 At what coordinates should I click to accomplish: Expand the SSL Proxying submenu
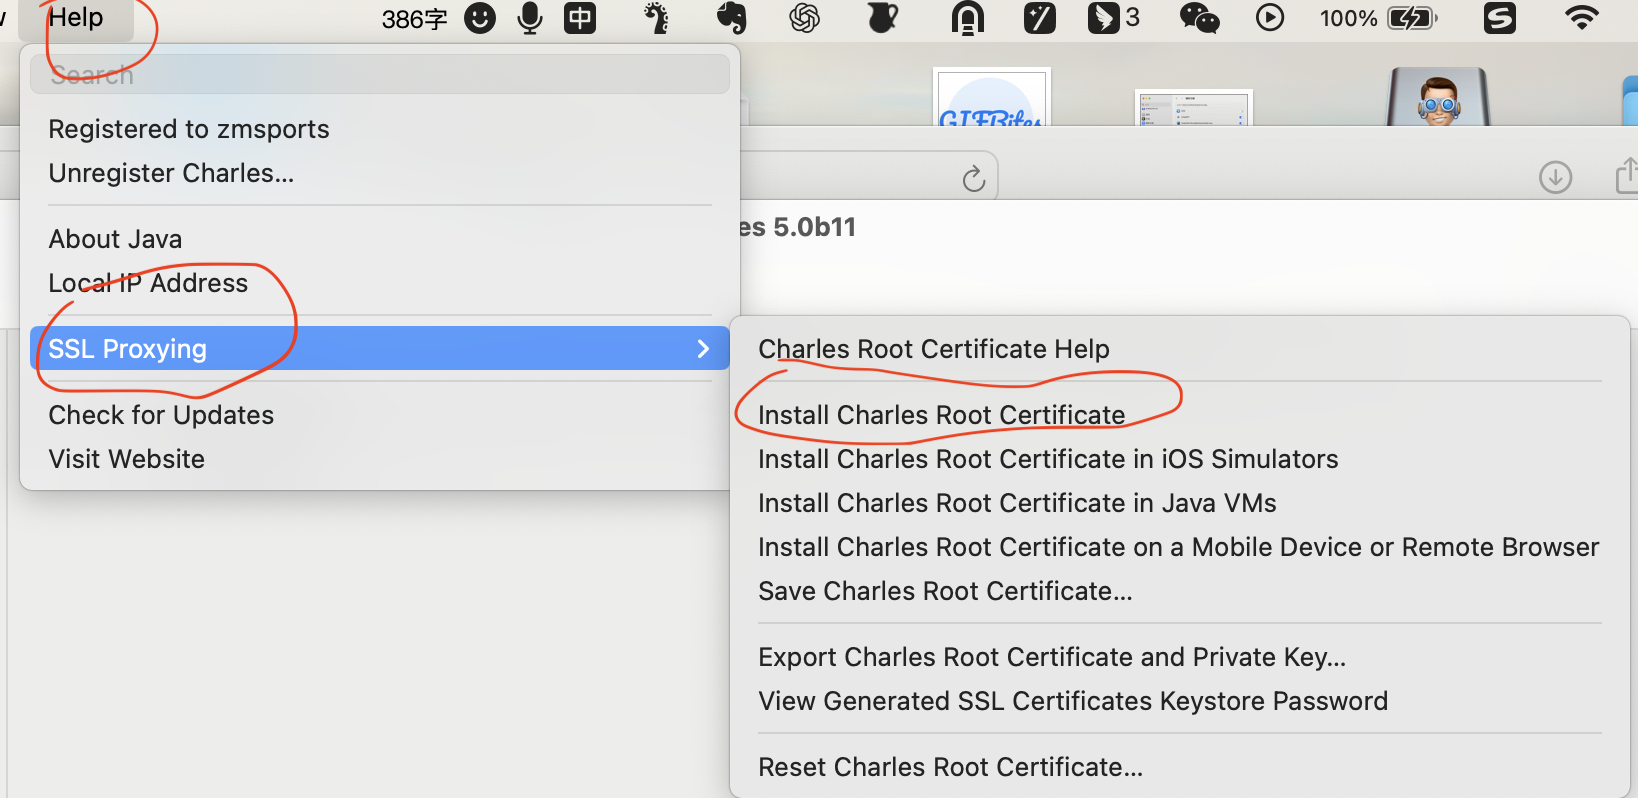[380, 348]
